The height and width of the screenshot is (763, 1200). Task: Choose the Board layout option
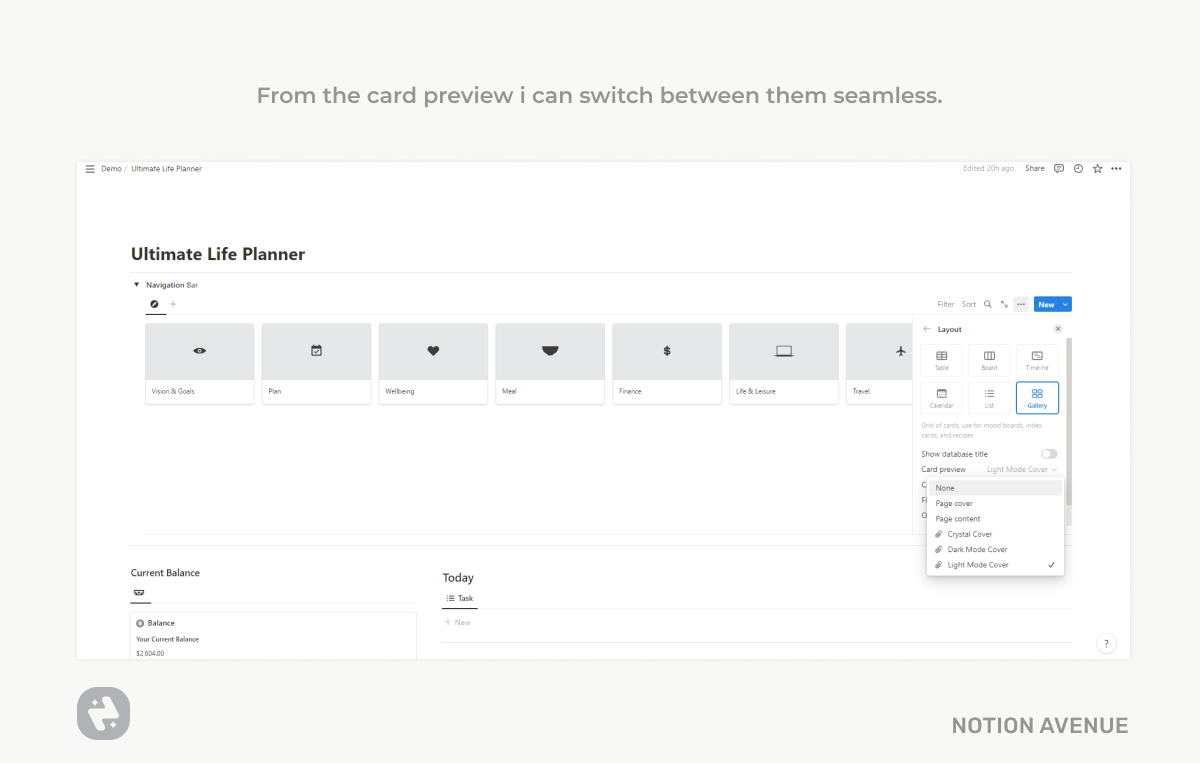(989, 360)
